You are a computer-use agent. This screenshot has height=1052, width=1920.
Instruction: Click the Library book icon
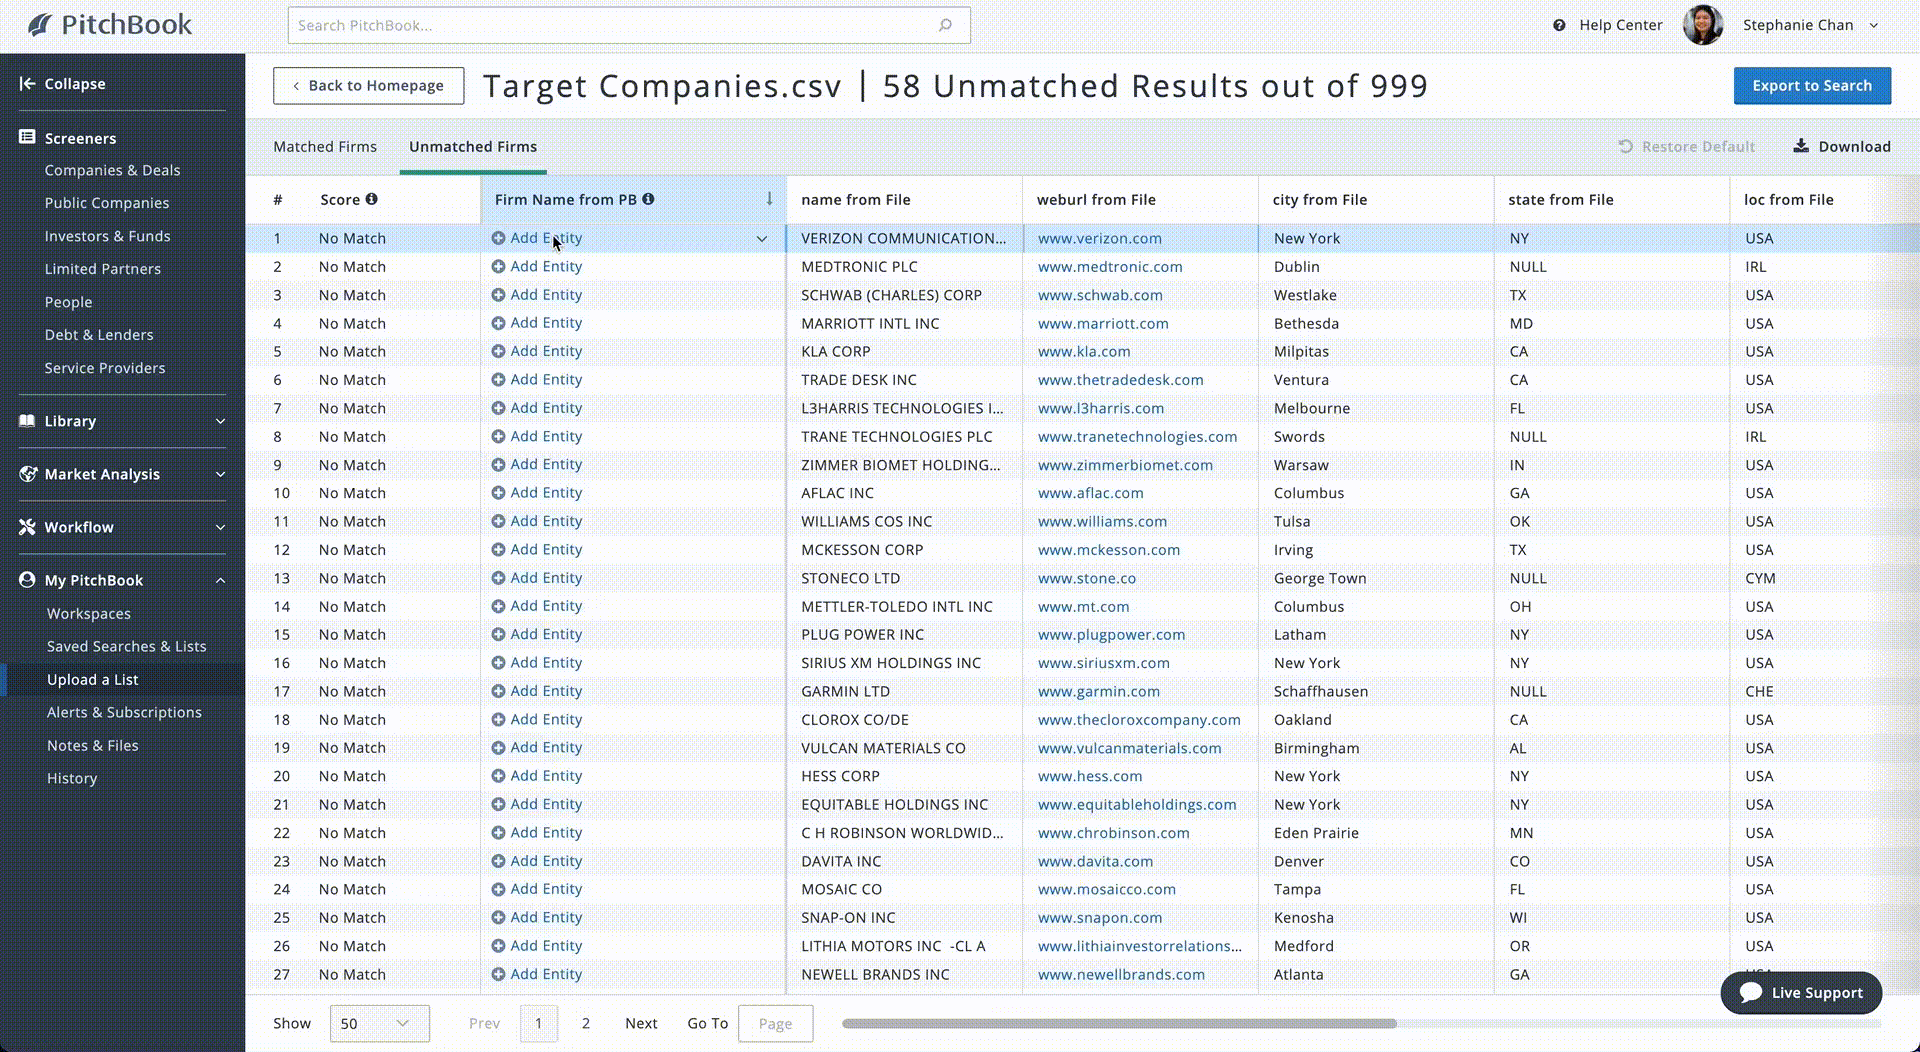tap(27, 421)
